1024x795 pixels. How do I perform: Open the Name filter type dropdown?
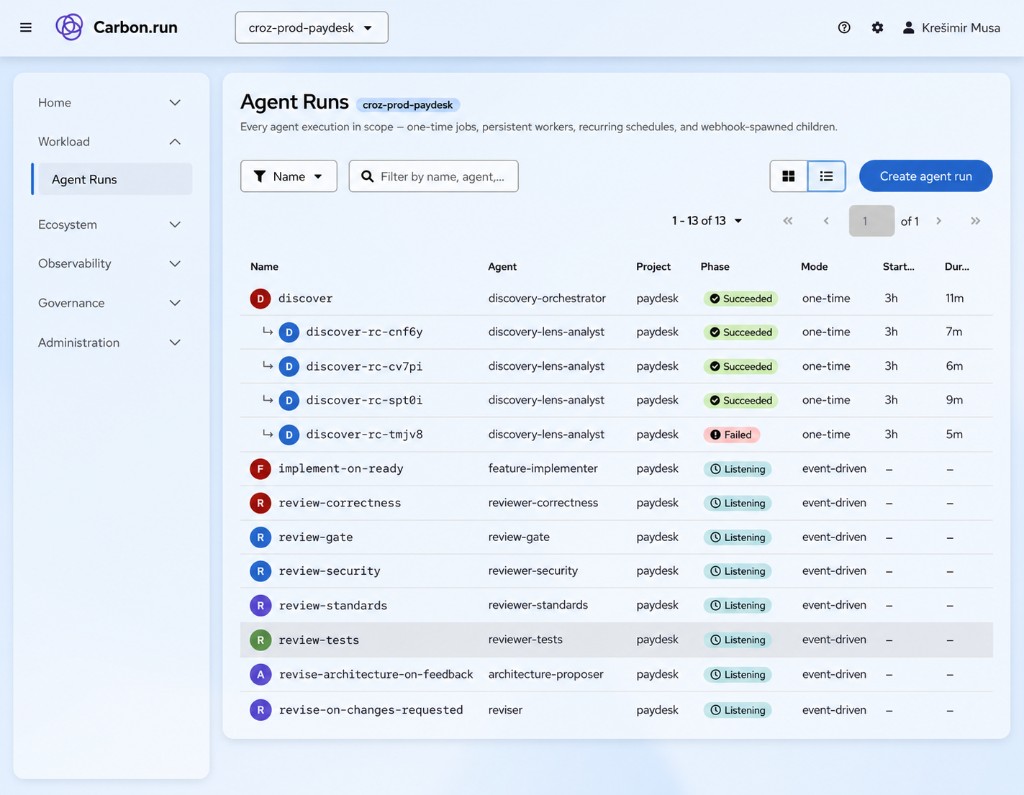[x=289, y=176]
